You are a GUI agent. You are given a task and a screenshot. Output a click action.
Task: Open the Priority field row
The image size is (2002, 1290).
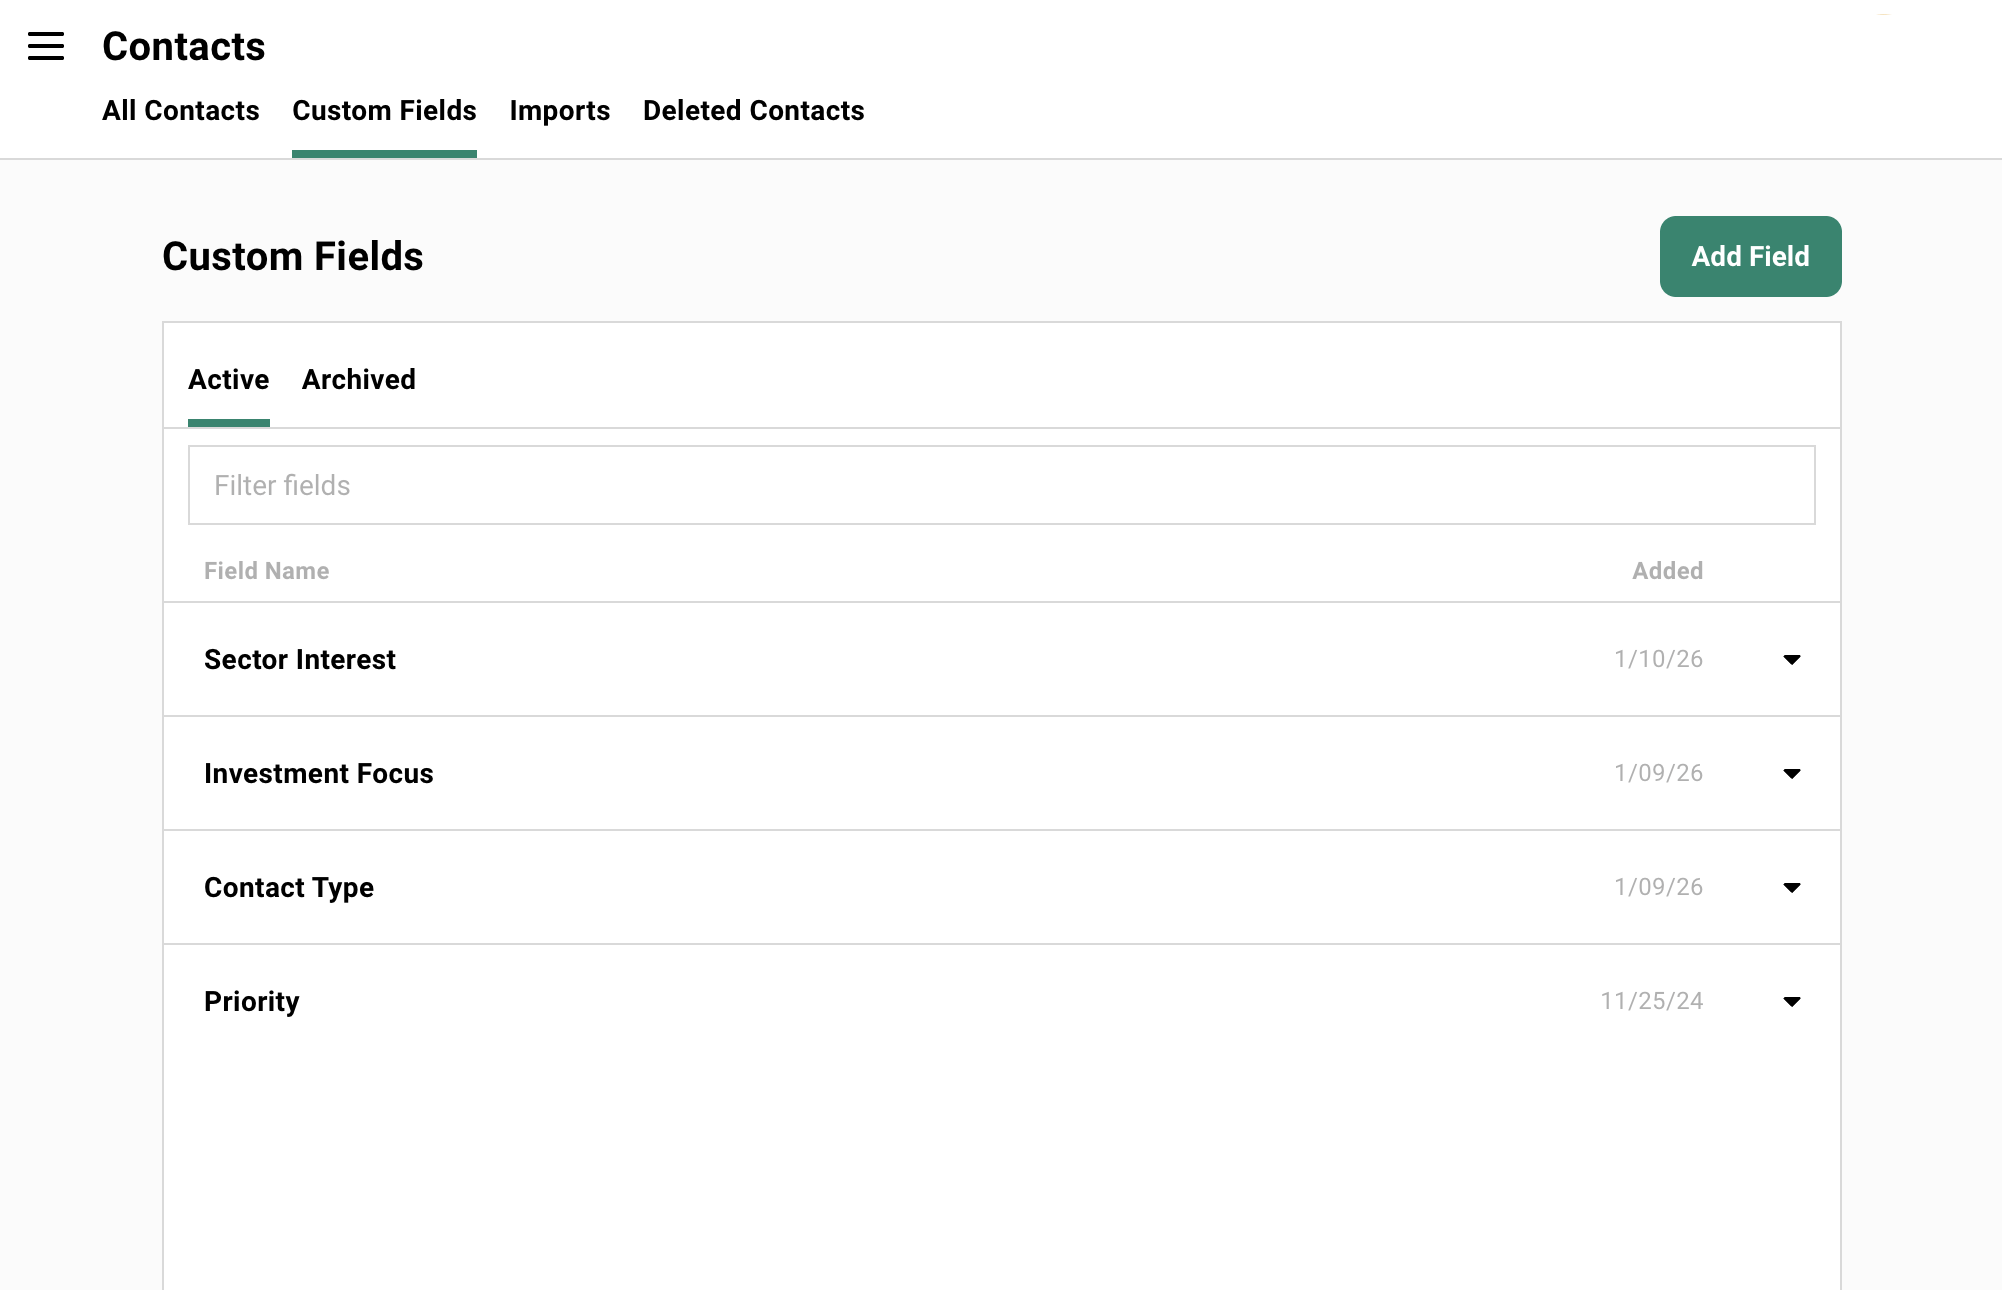coord(251,1001)
